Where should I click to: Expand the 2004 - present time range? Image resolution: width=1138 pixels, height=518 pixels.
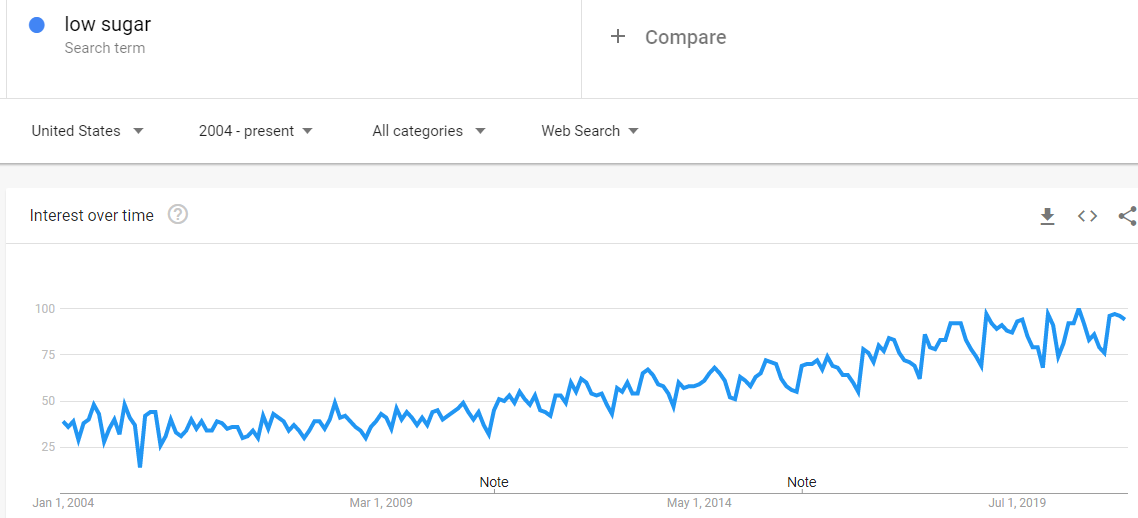click(256, 131)
